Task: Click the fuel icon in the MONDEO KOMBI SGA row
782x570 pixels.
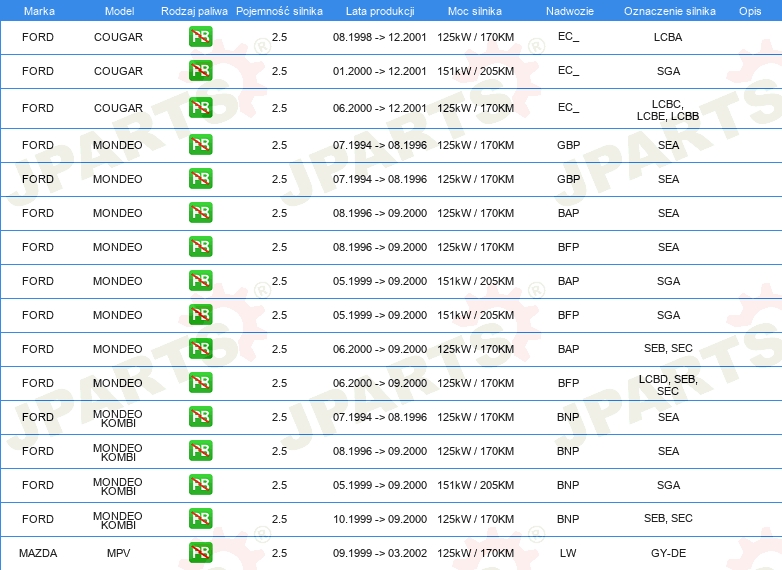Action: coord(200,484)
